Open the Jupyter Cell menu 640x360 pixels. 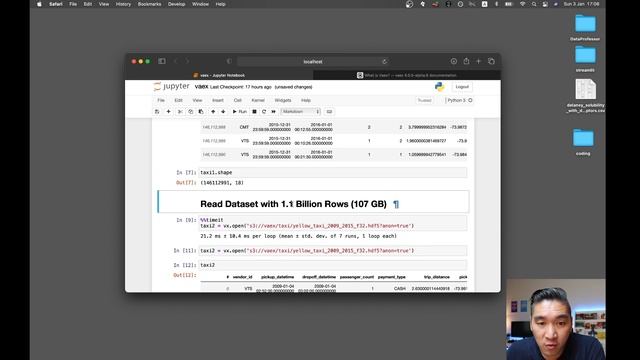point(238,100)
